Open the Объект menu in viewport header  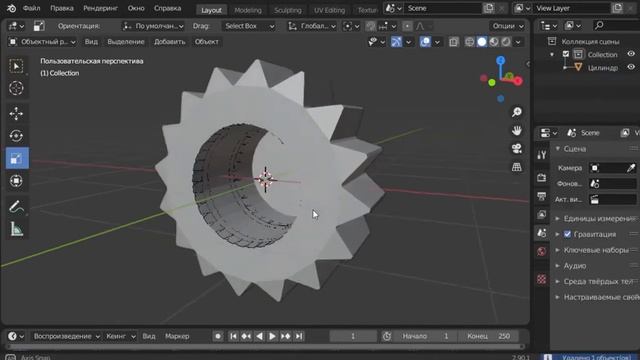(207, 42)
